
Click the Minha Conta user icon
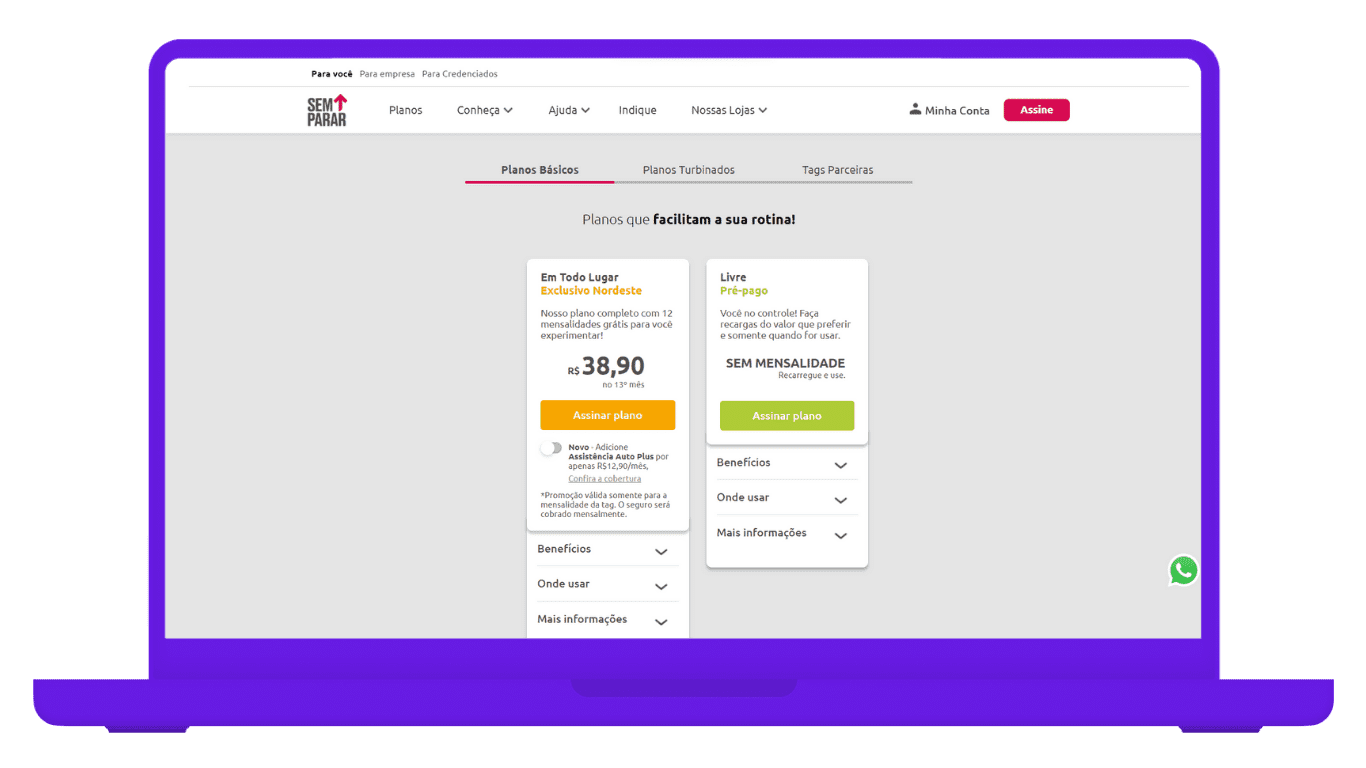(914, 109)
